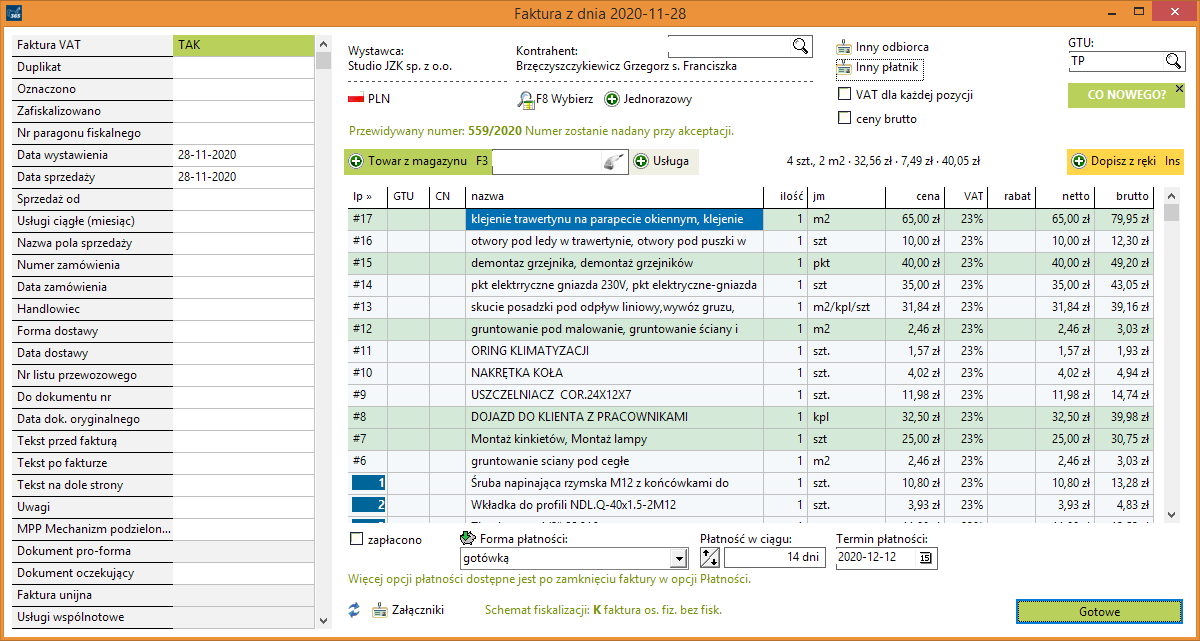Select the row DOJAZD DO KLIENTA Z PRACOWNIKAMI
The width and height of the screenshot is (1200, 641).
pos(750,417)
